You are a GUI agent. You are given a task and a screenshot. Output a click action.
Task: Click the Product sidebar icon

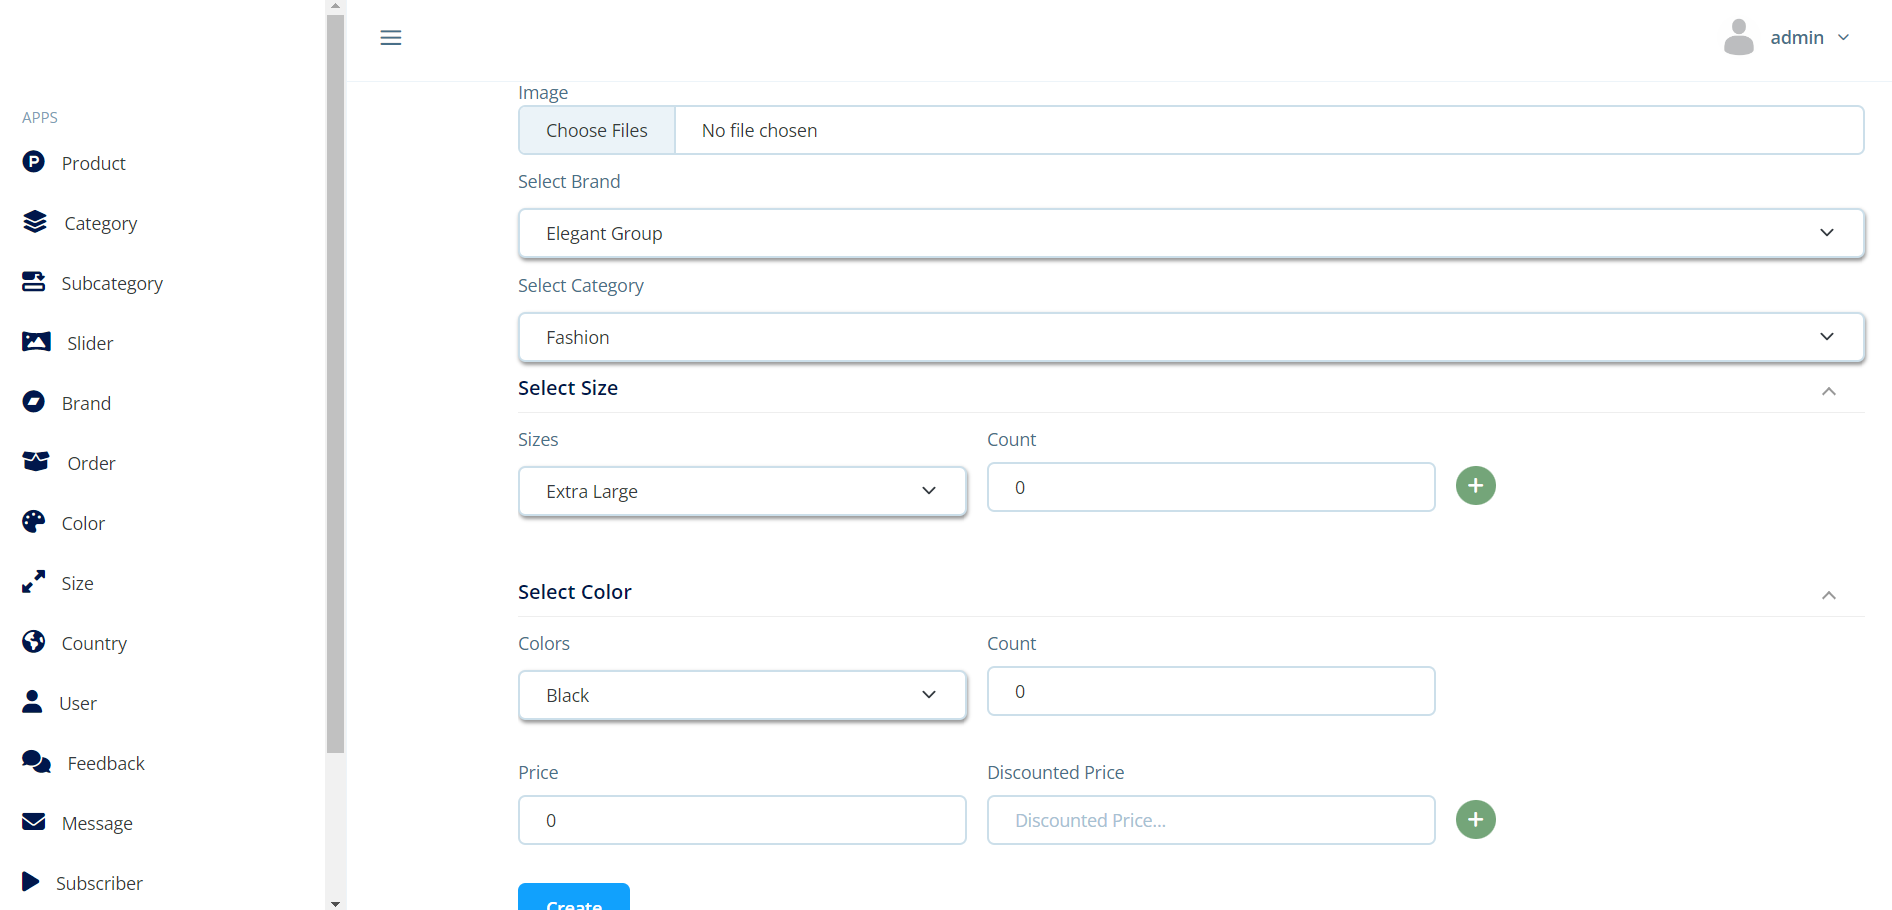point(34,162)
